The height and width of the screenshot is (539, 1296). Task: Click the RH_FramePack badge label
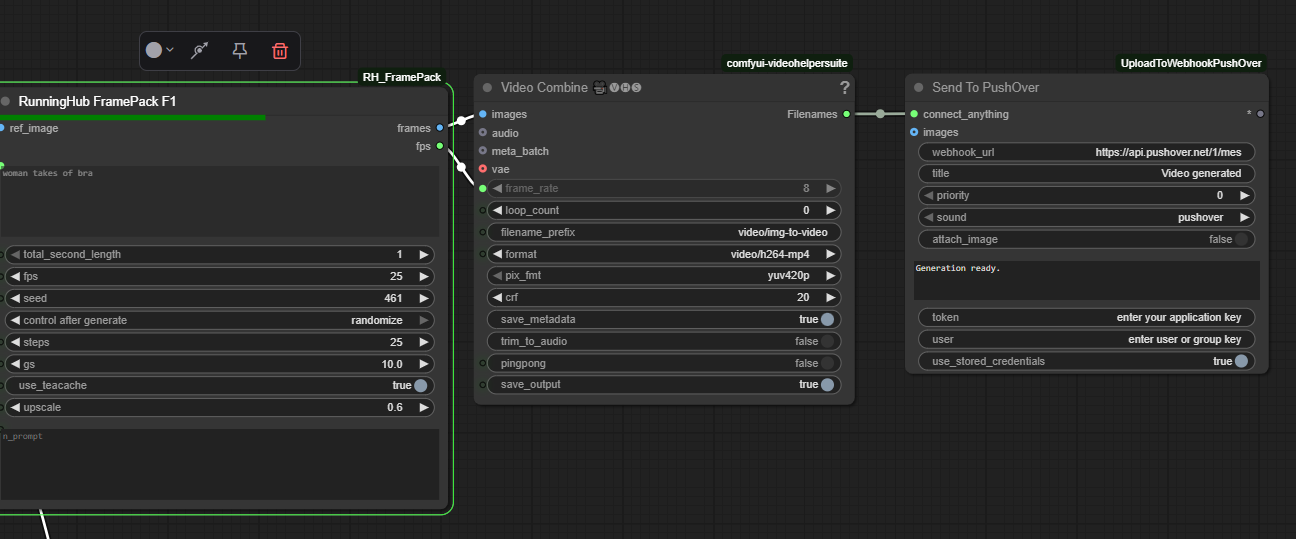(401, 77)
